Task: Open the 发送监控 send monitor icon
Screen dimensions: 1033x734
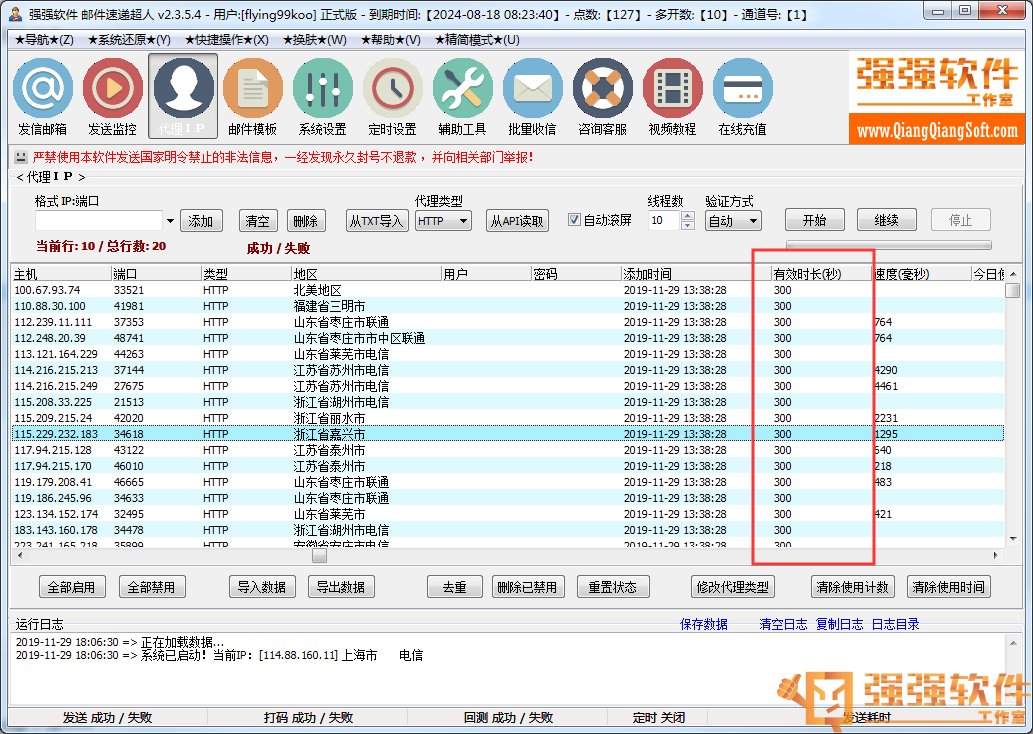Action: (x=113, y=96)
